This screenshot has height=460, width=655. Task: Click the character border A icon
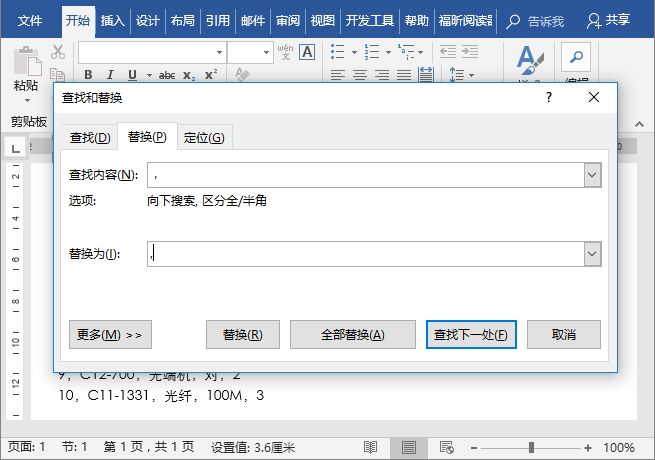307,52
